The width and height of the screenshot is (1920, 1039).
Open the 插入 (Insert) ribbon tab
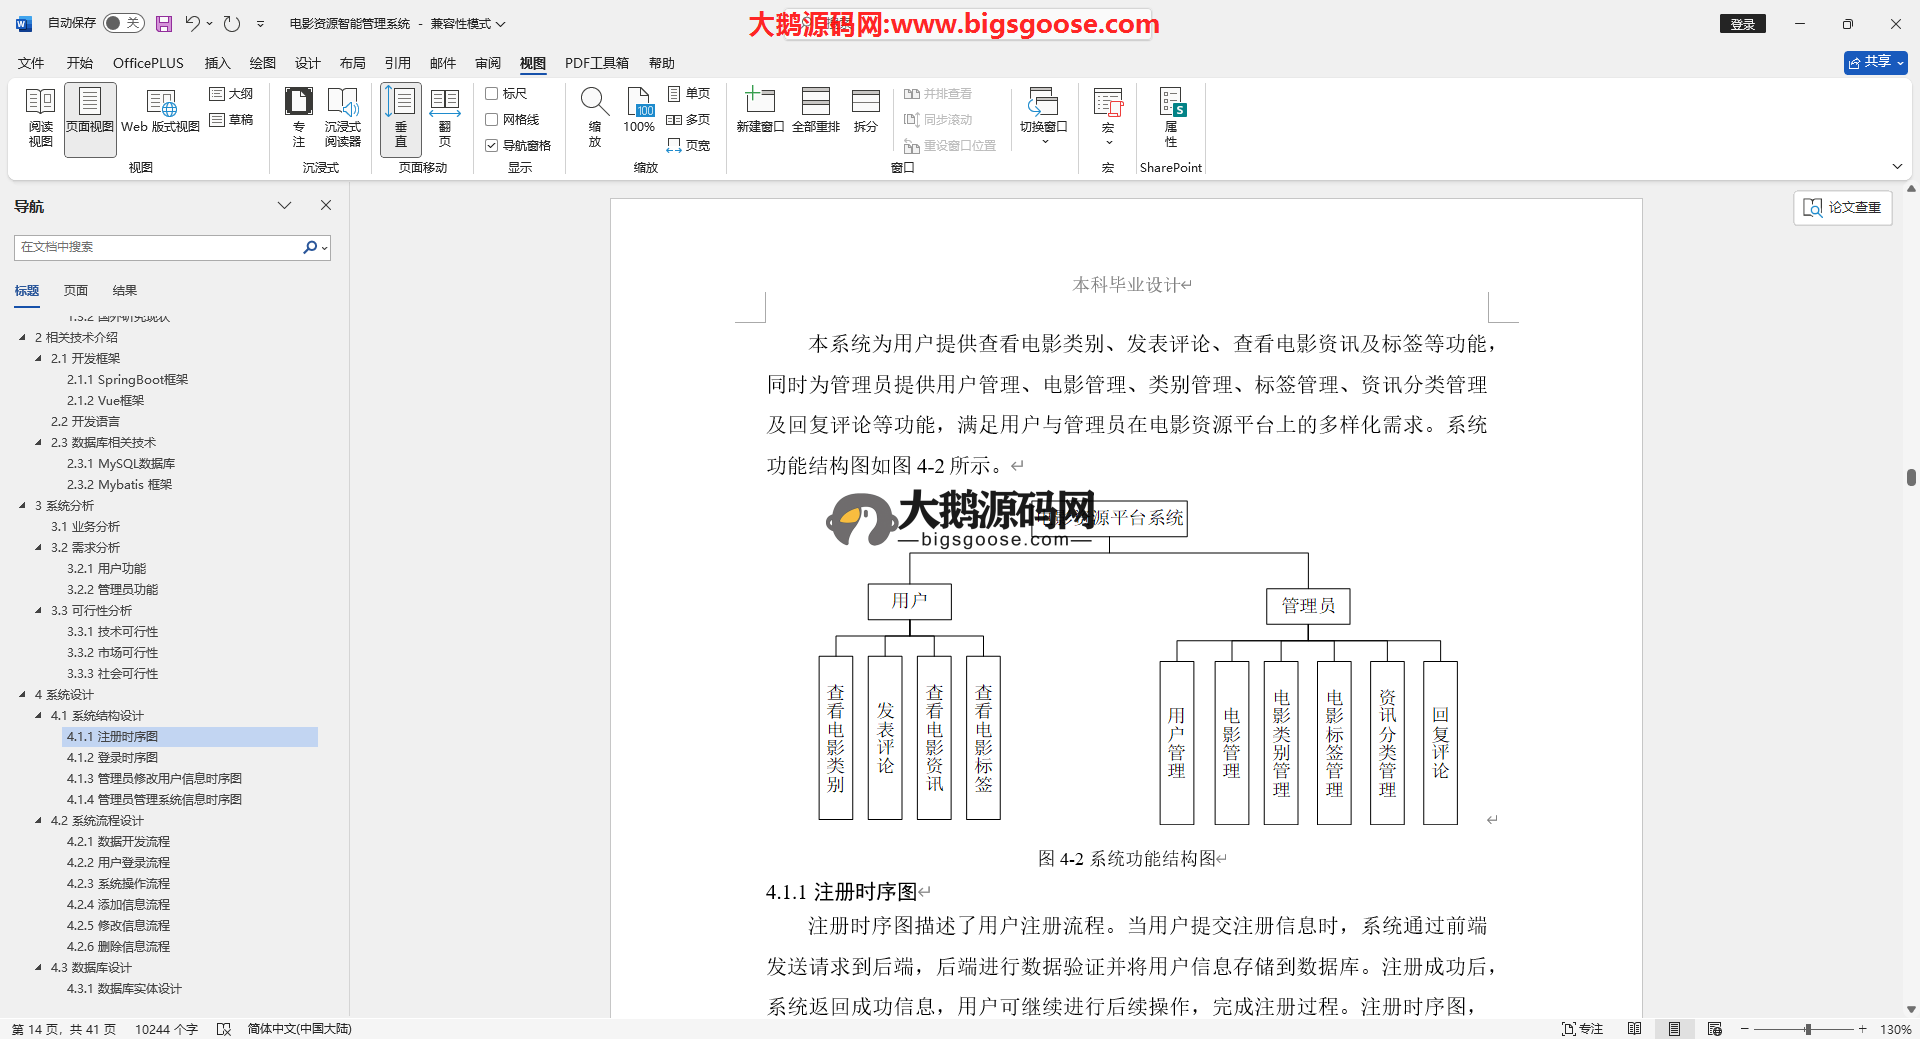pos(217,63)
